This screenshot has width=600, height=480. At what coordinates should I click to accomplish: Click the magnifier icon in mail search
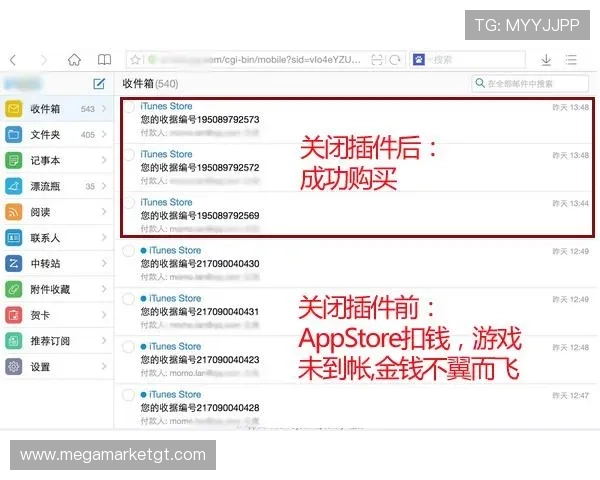point(480,83)
